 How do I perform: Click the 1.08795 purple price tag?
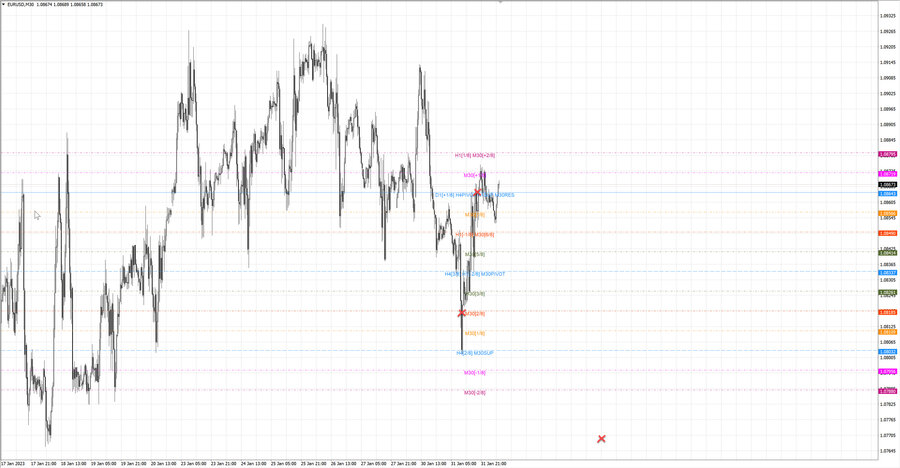tap(888, 154)
